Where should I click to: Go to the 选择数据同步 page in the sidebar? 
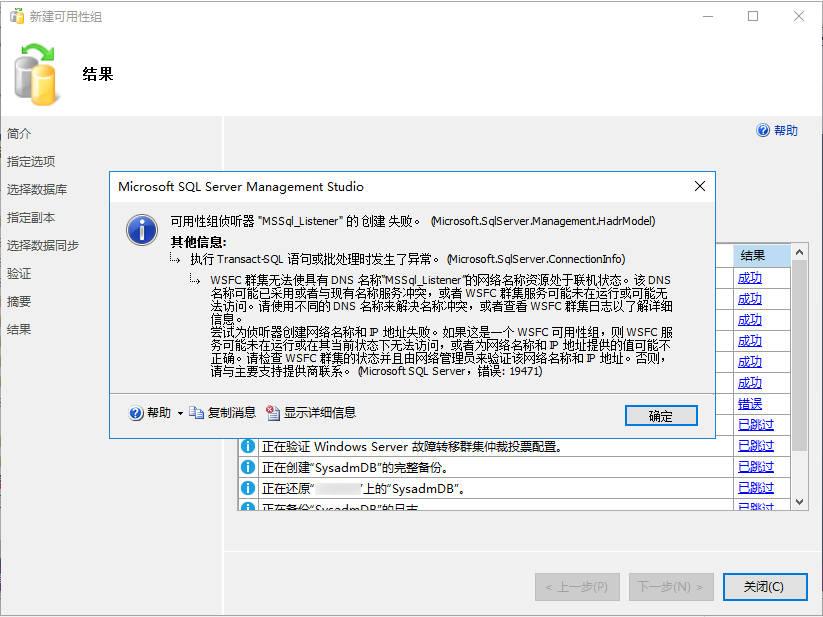coord(43,246)
